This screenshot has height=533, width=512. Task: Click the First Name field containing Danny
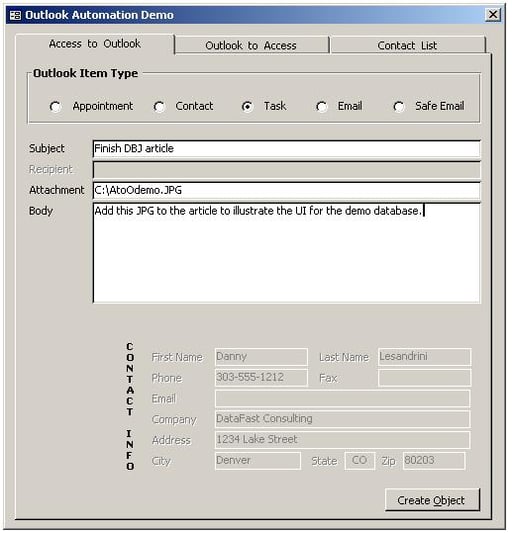(x=261, y=357)
